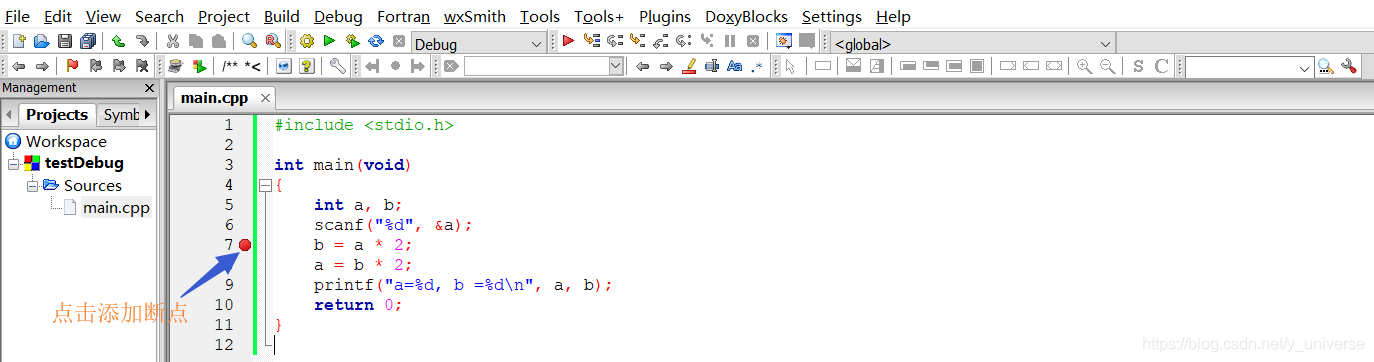Click the red Toggle bookmark flag icon
Image resolution: width=1374 pixels, height=362 pixels.
click(x=72, y=66)
